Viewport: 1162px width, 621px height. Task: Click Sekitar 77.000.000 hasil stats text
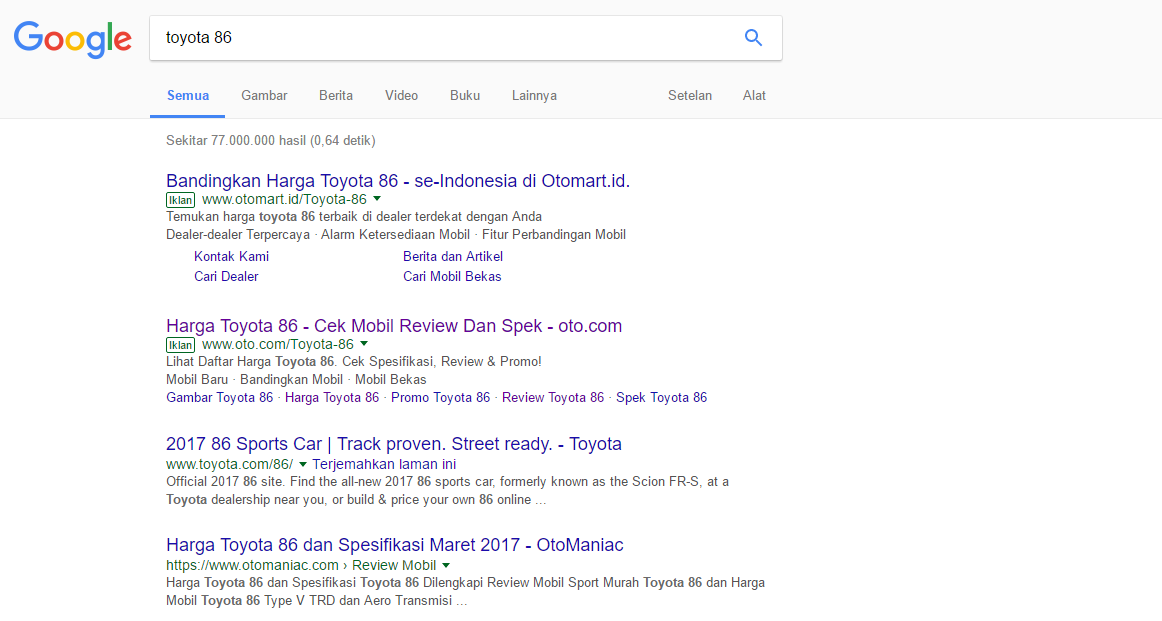tap(270, 141)
